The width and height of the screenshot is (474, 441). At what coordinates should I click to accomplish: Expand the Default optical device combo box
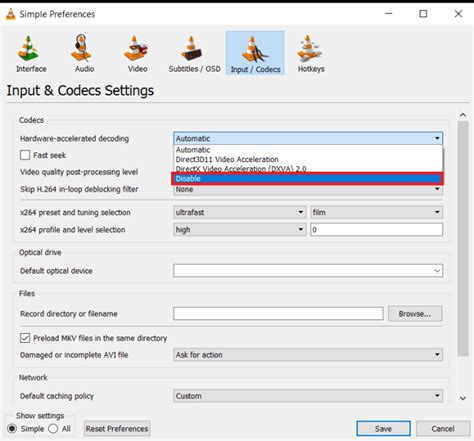(x=308, y=271)
